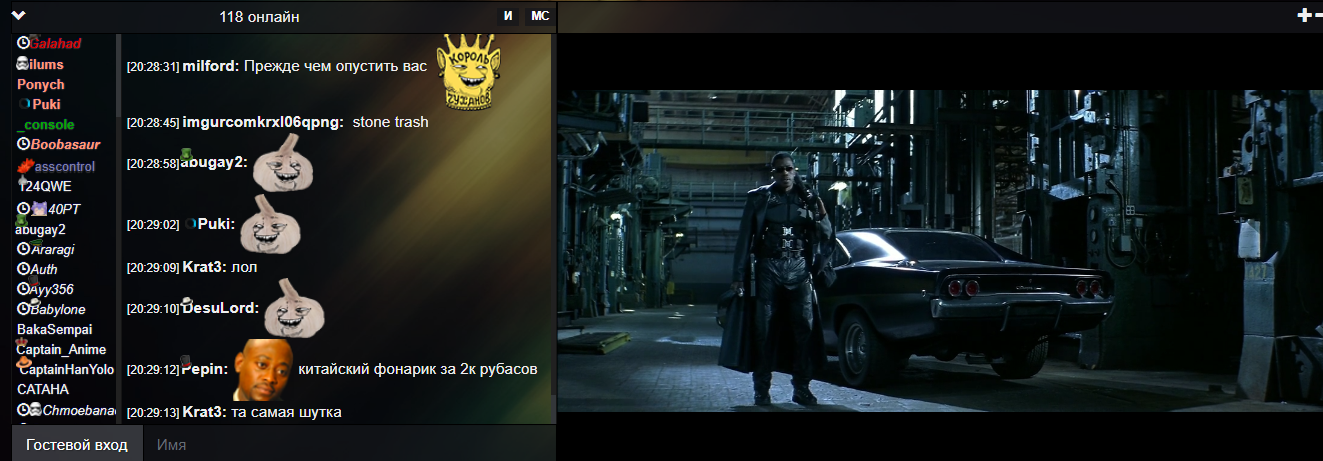Click username Puki in the 20:29:02 message
The image size is (1323, 461).
(216, 224)
